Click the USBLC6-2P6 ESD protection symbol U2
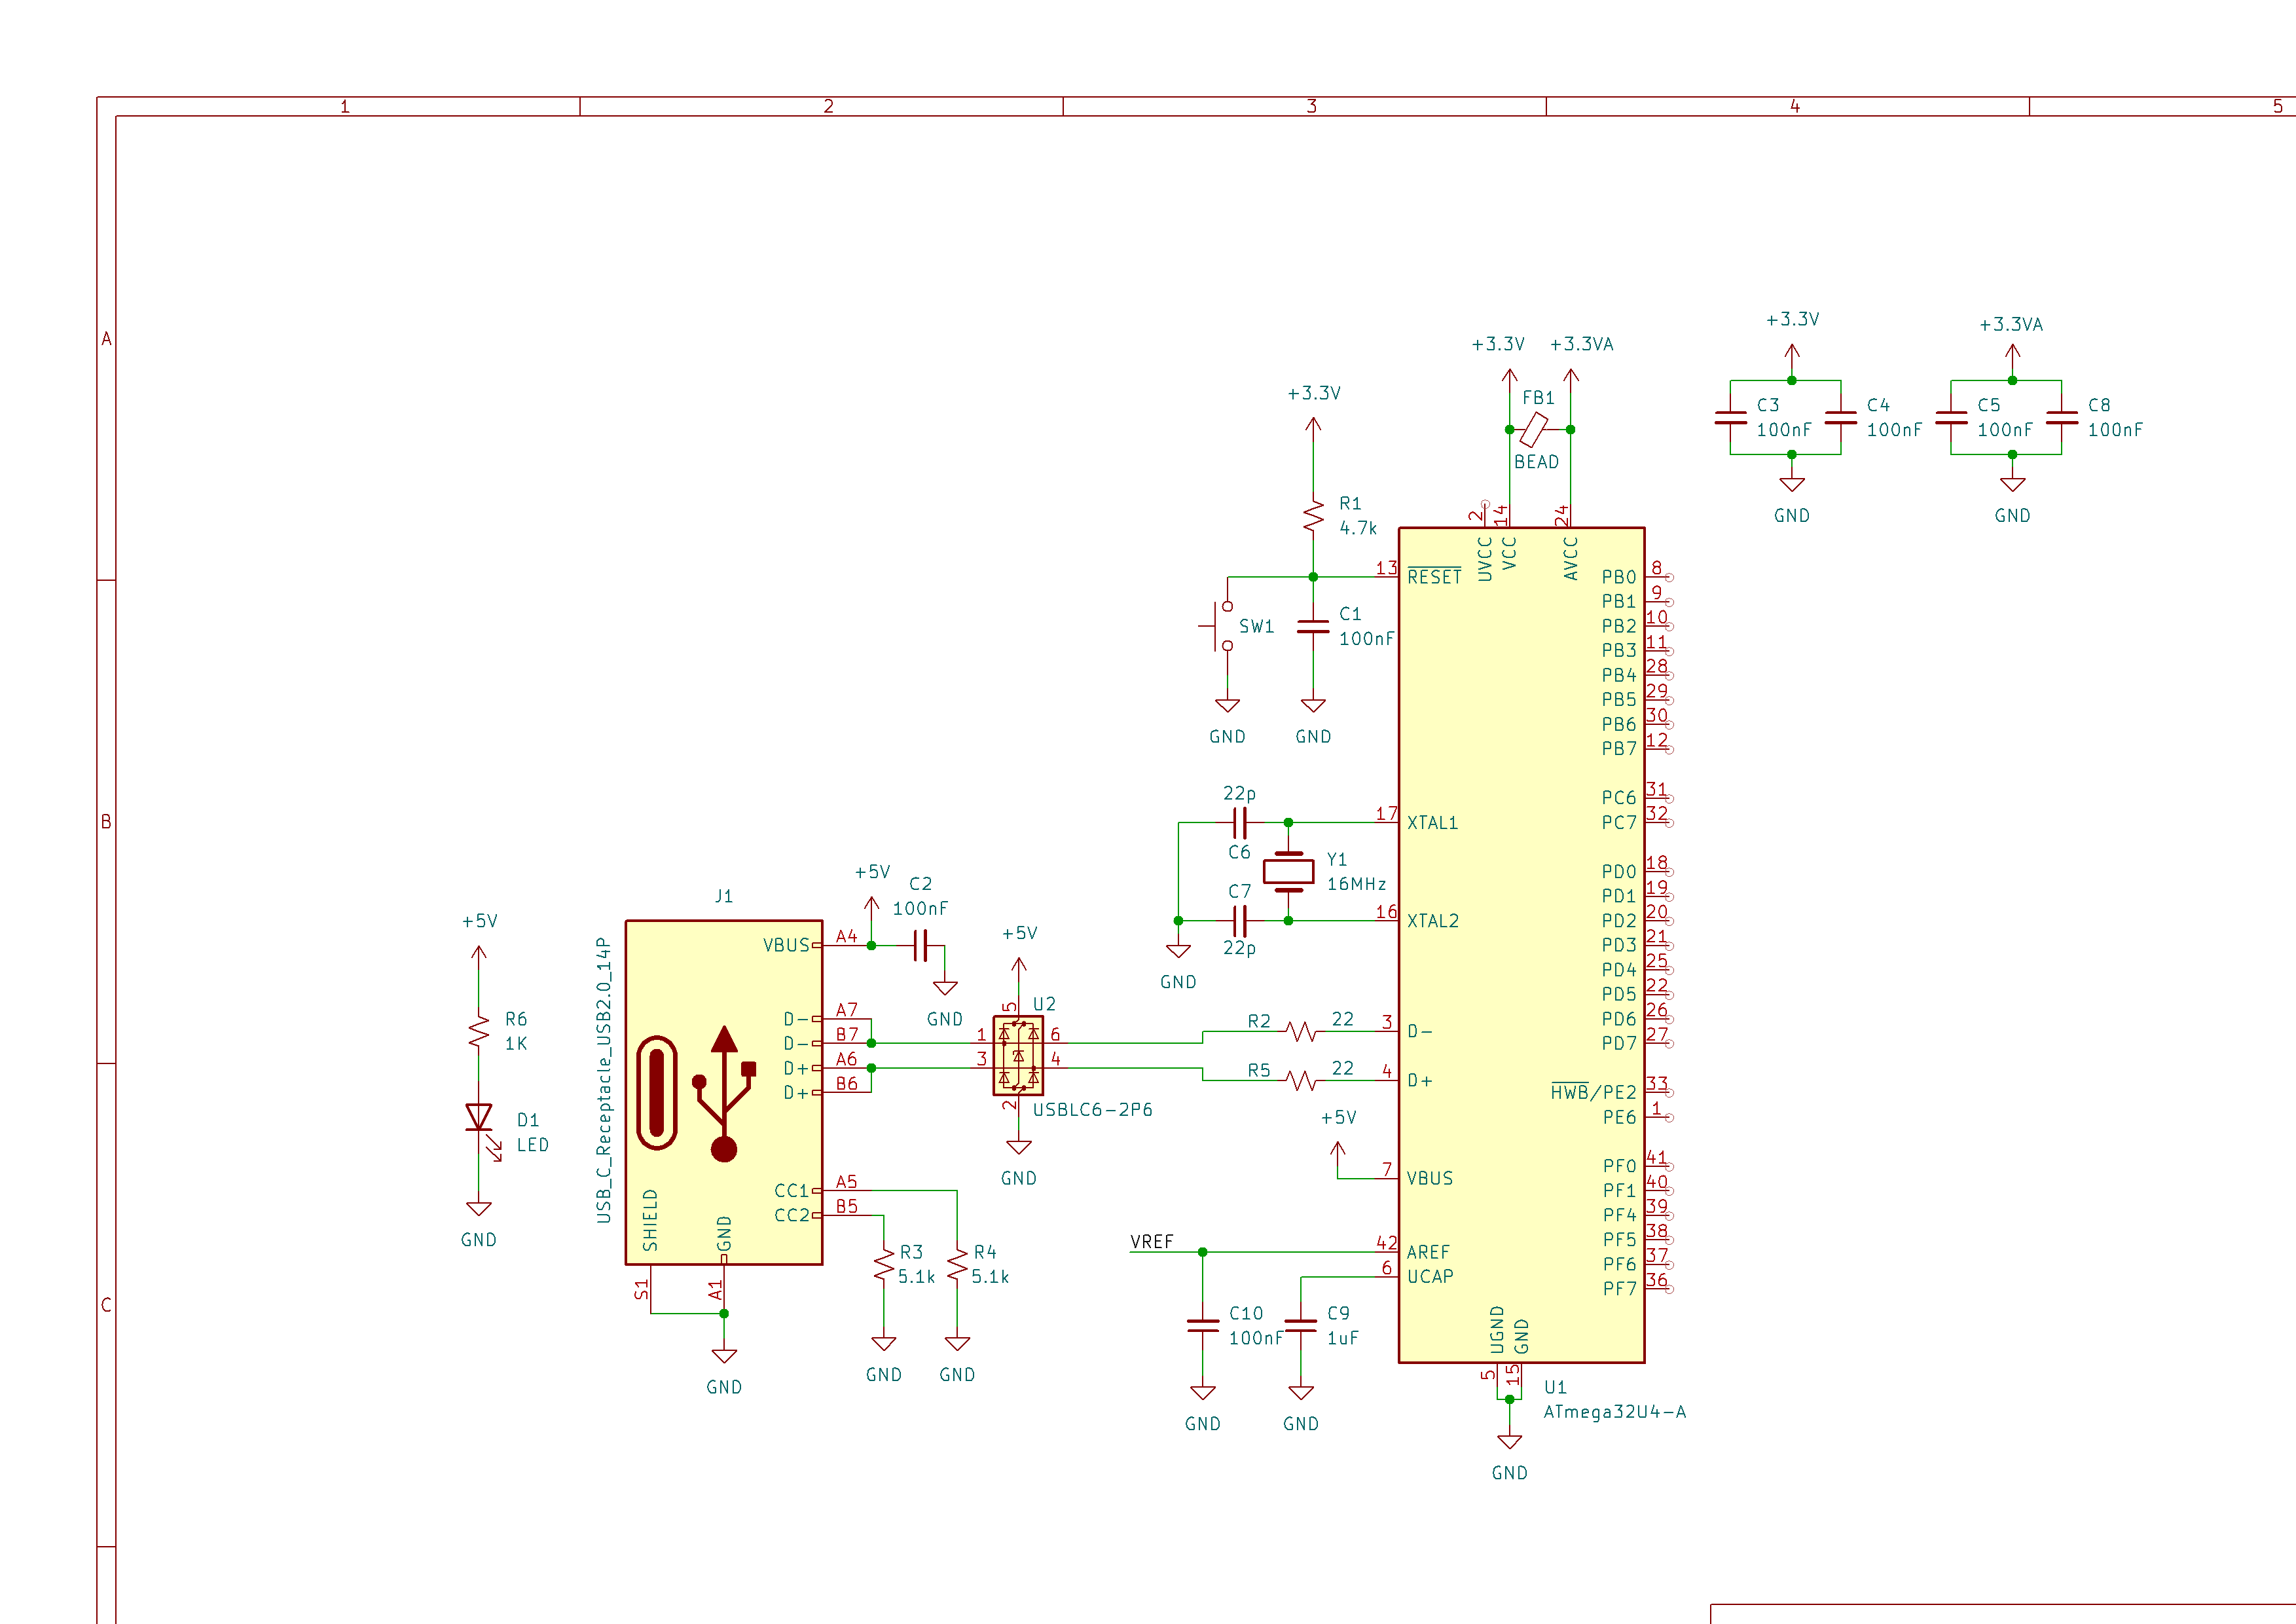 click(1018, 1055)
